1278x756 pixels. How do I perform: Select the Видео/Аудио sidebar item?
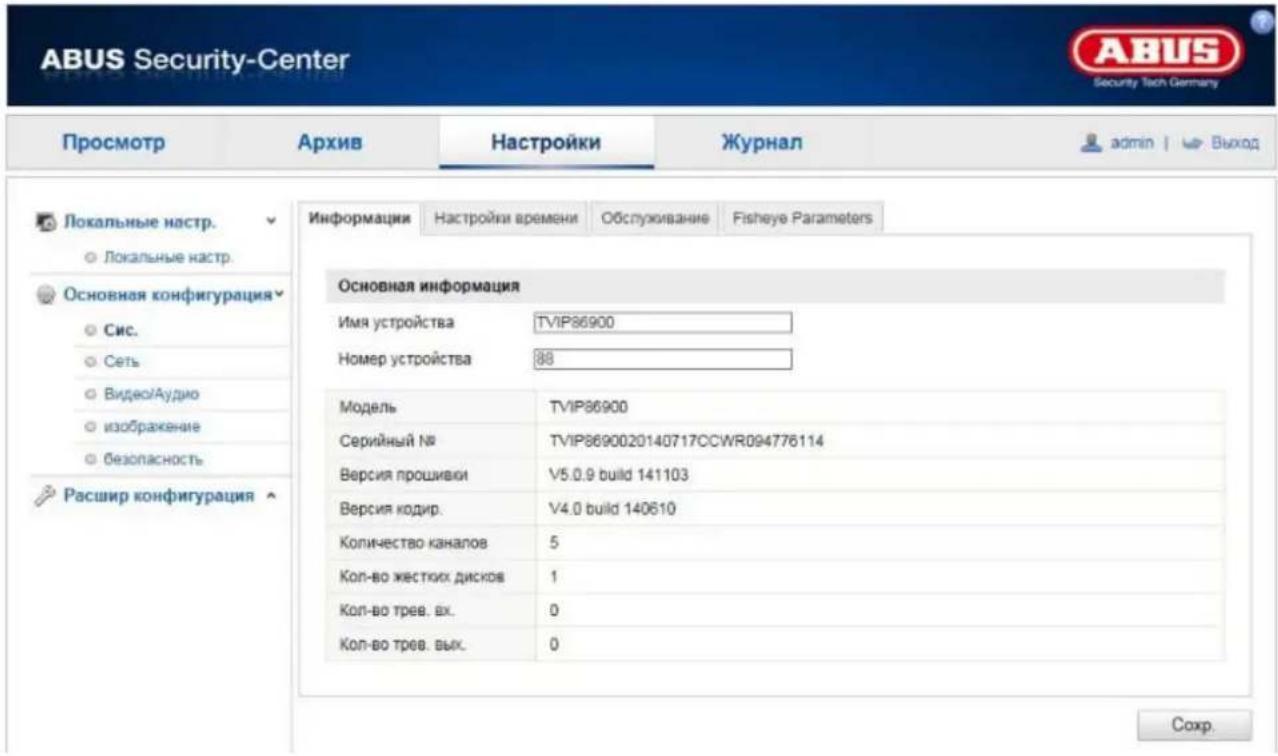tap(151, 394)
